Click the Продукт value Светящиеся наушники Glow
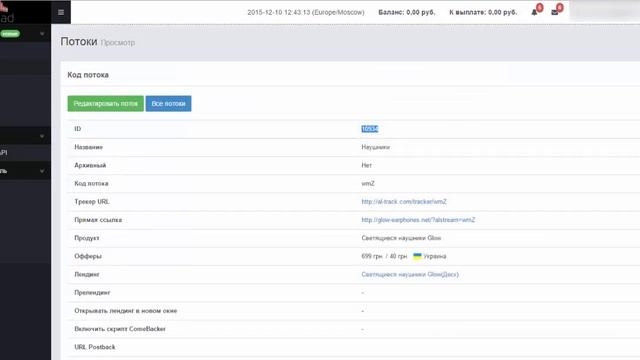Viewport: 640px width, 360px height. click(401, 238)
